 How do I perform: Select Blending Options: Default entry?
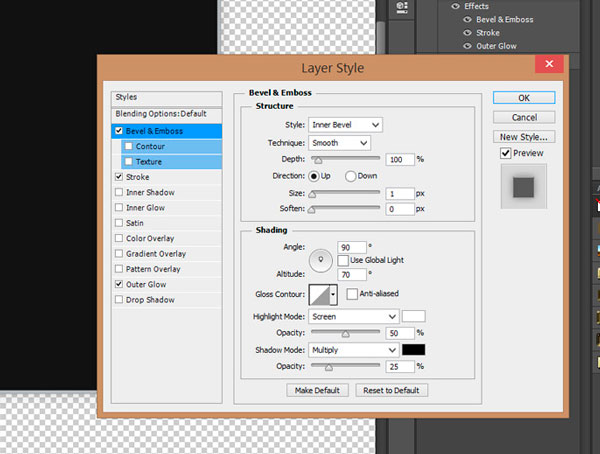166,114
